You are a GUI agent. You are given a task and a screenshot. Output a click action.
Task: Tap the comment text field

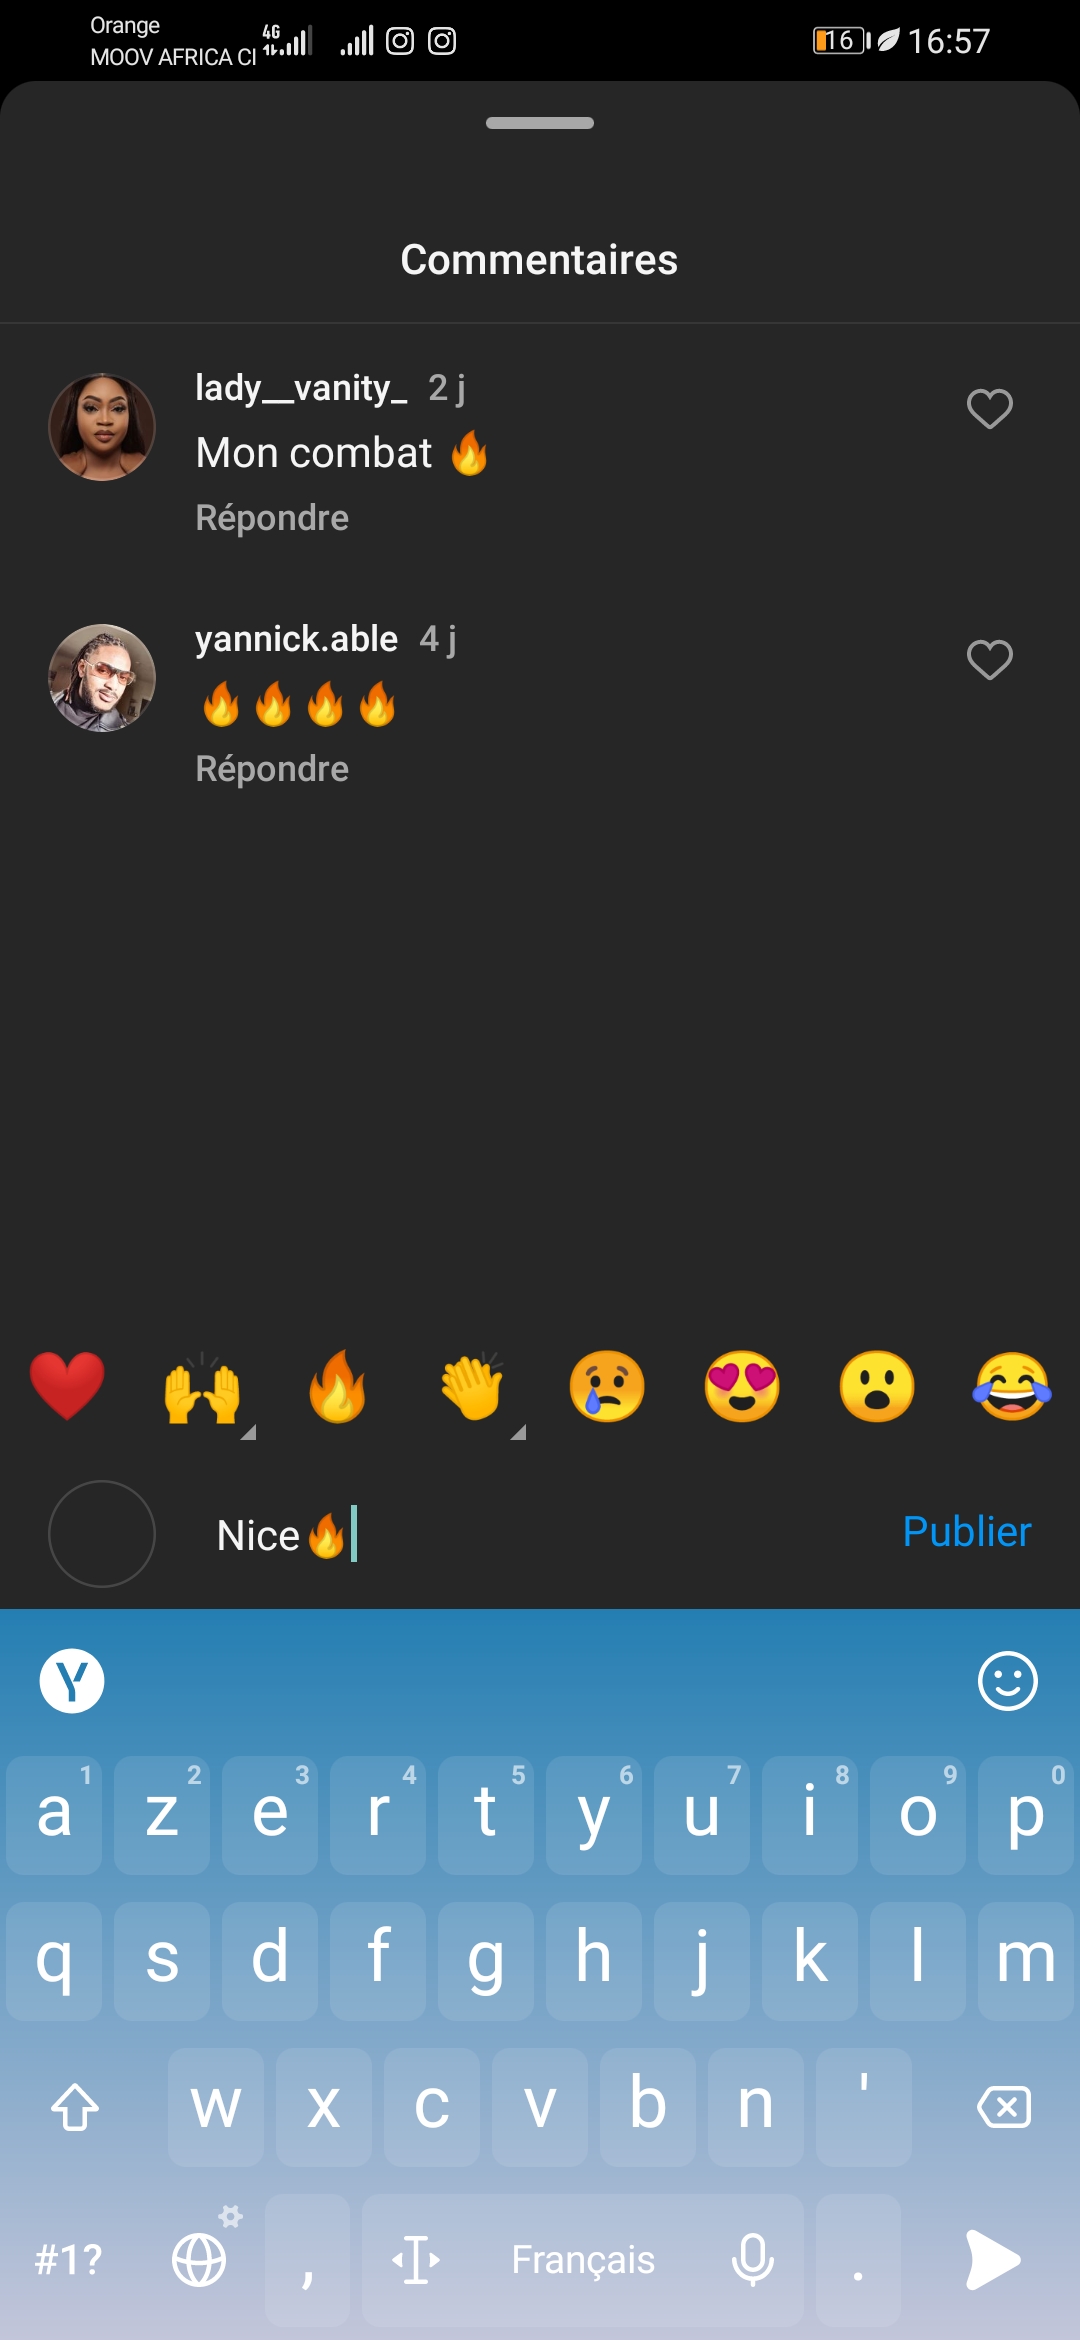[550, 1534]
